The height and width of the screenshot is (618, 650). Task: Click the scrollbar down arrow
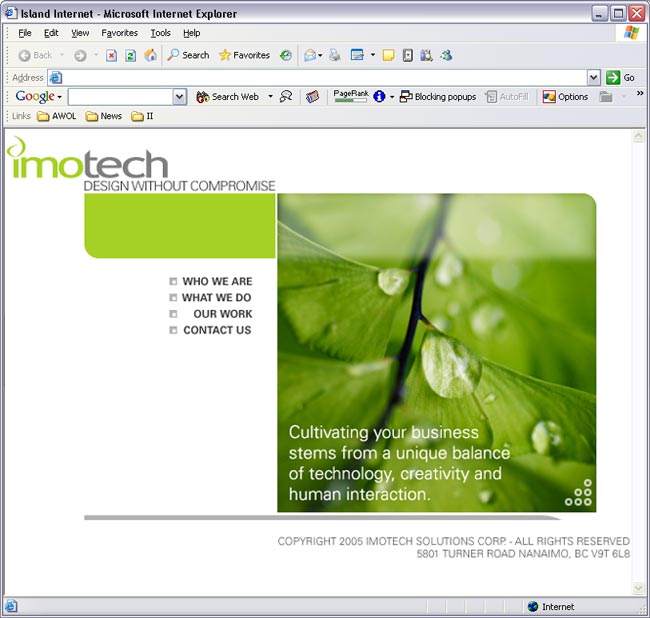638,587
